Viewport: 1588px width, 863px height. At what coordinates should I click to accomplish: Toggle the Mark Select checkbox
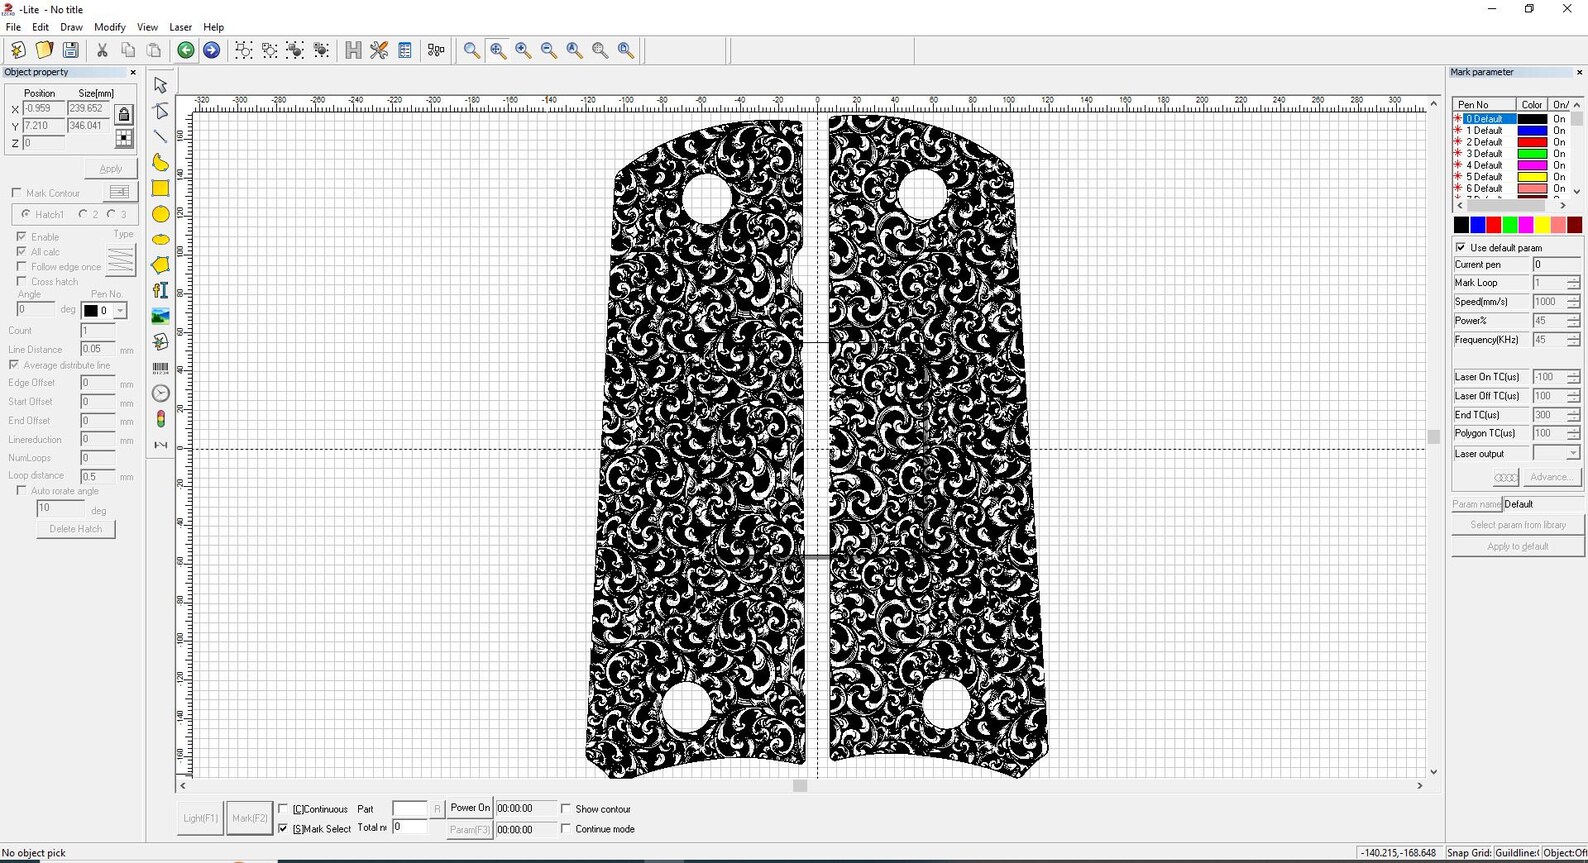point(283,829)
